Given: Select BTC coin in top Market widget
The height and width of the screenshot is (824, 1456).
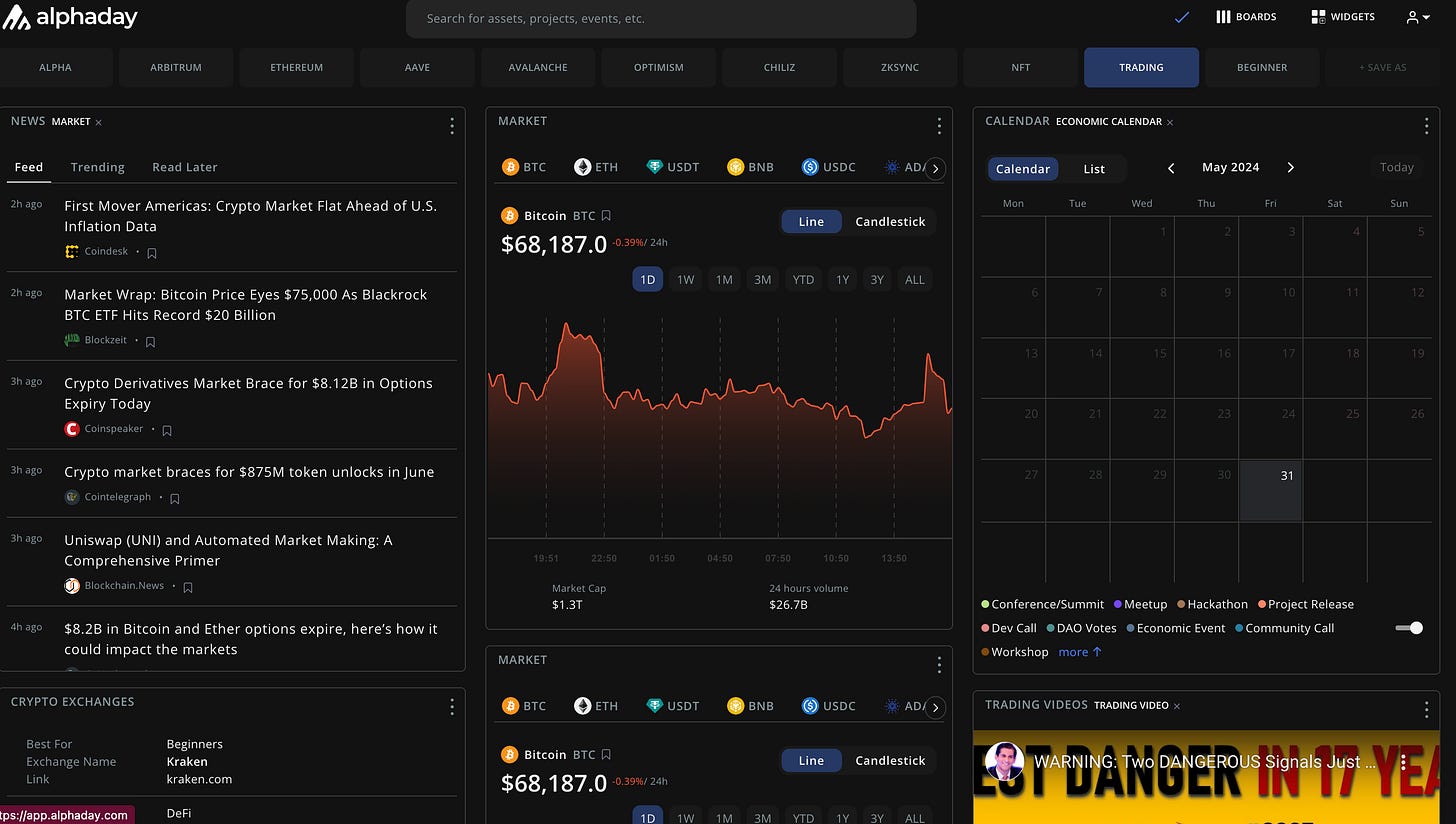Looking at the screenshot, I should click(525, 167).
